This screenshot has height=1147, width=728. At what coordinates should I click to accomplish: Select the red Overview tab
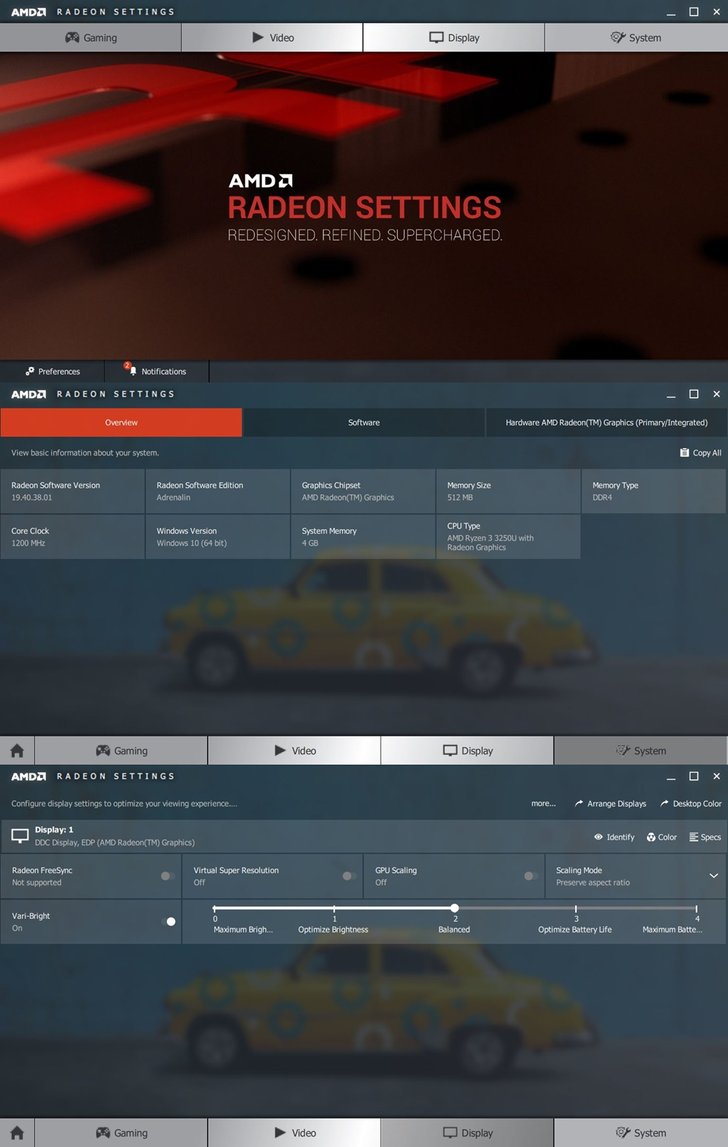click(121, 422)
